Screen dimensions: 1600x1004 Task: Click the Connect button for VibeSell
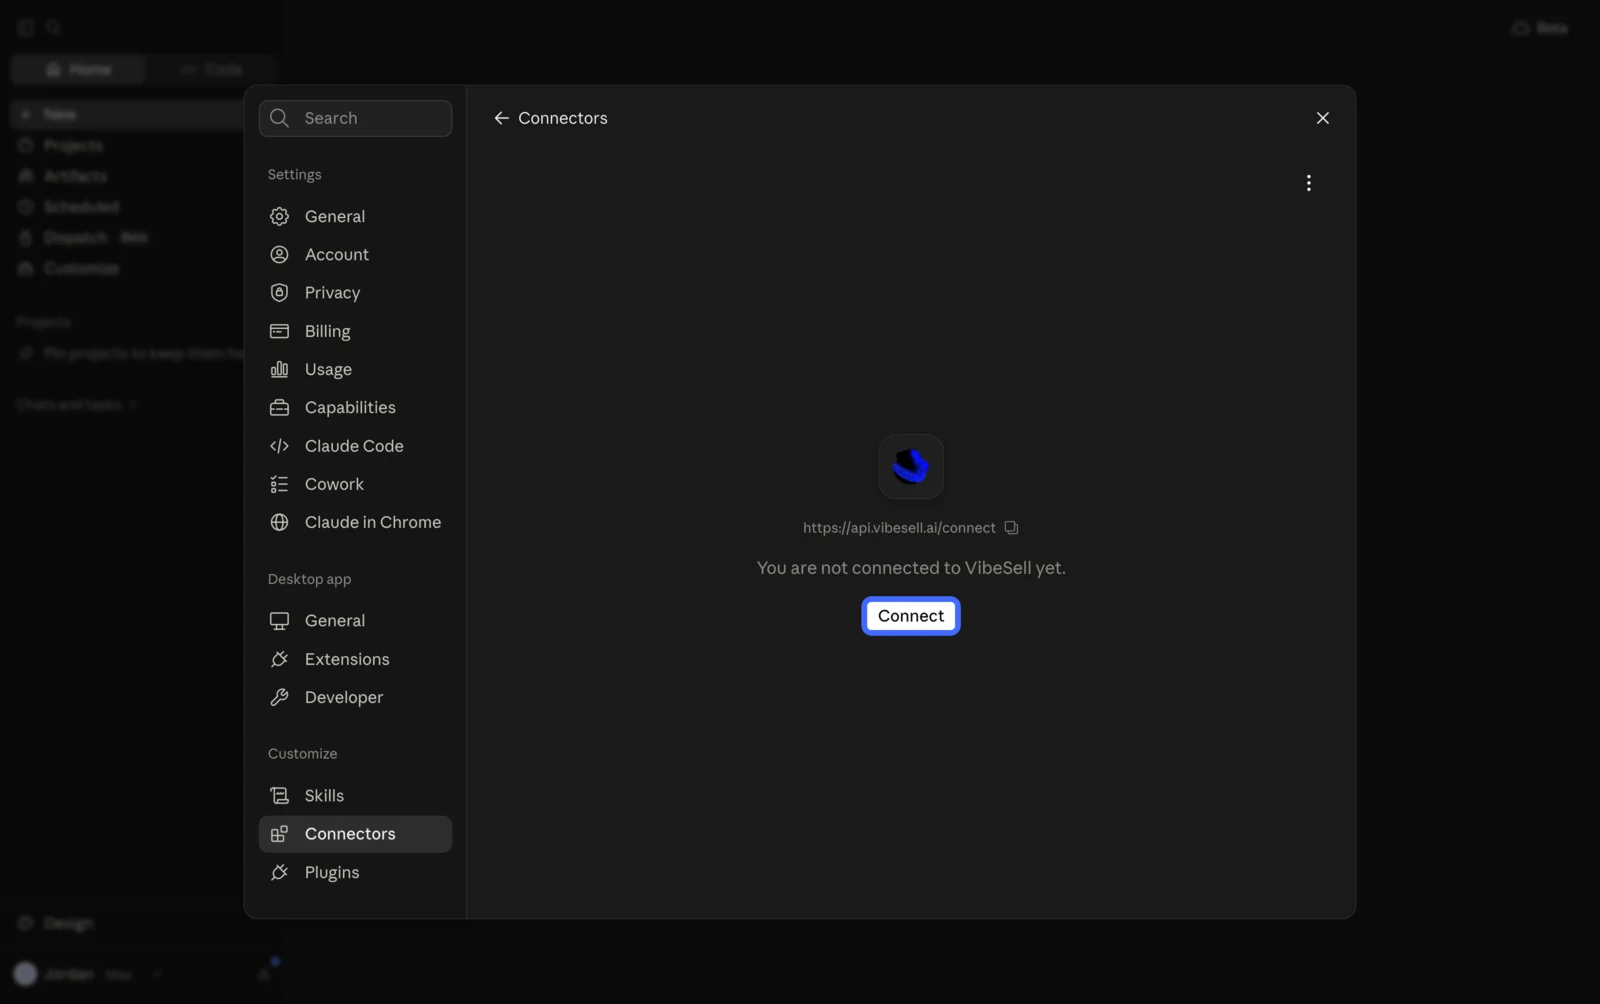point(910,616)
